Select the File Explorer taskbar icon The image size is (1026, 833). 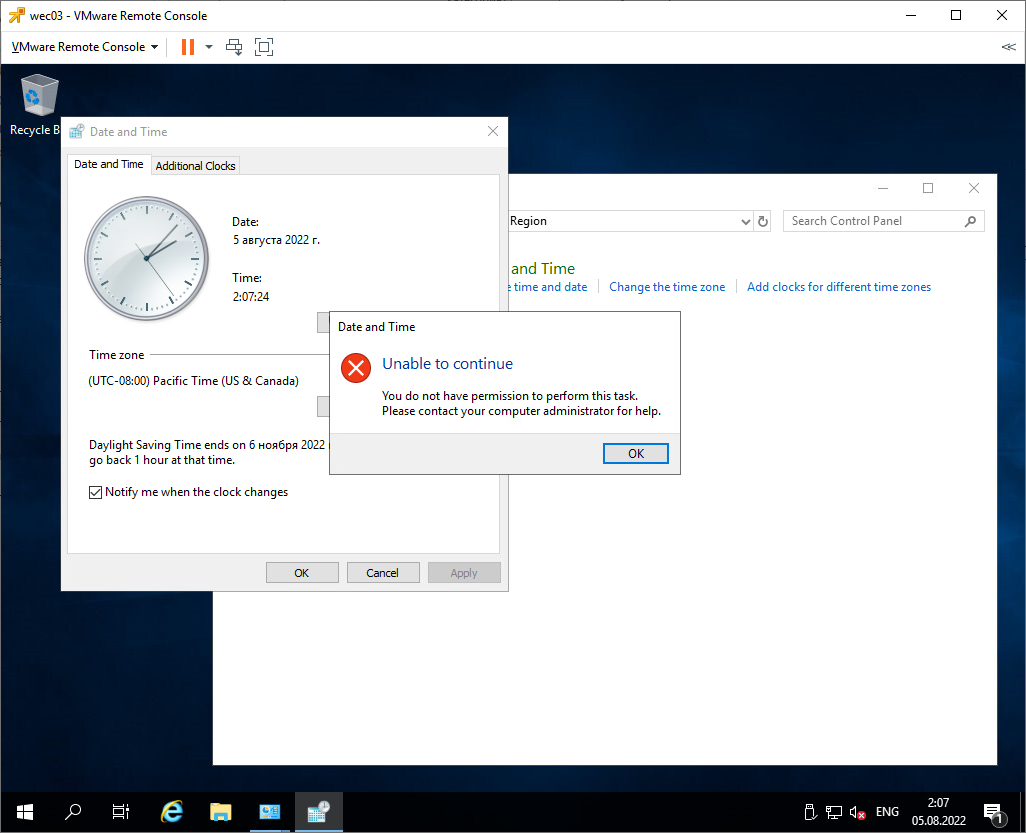[219, 811]
